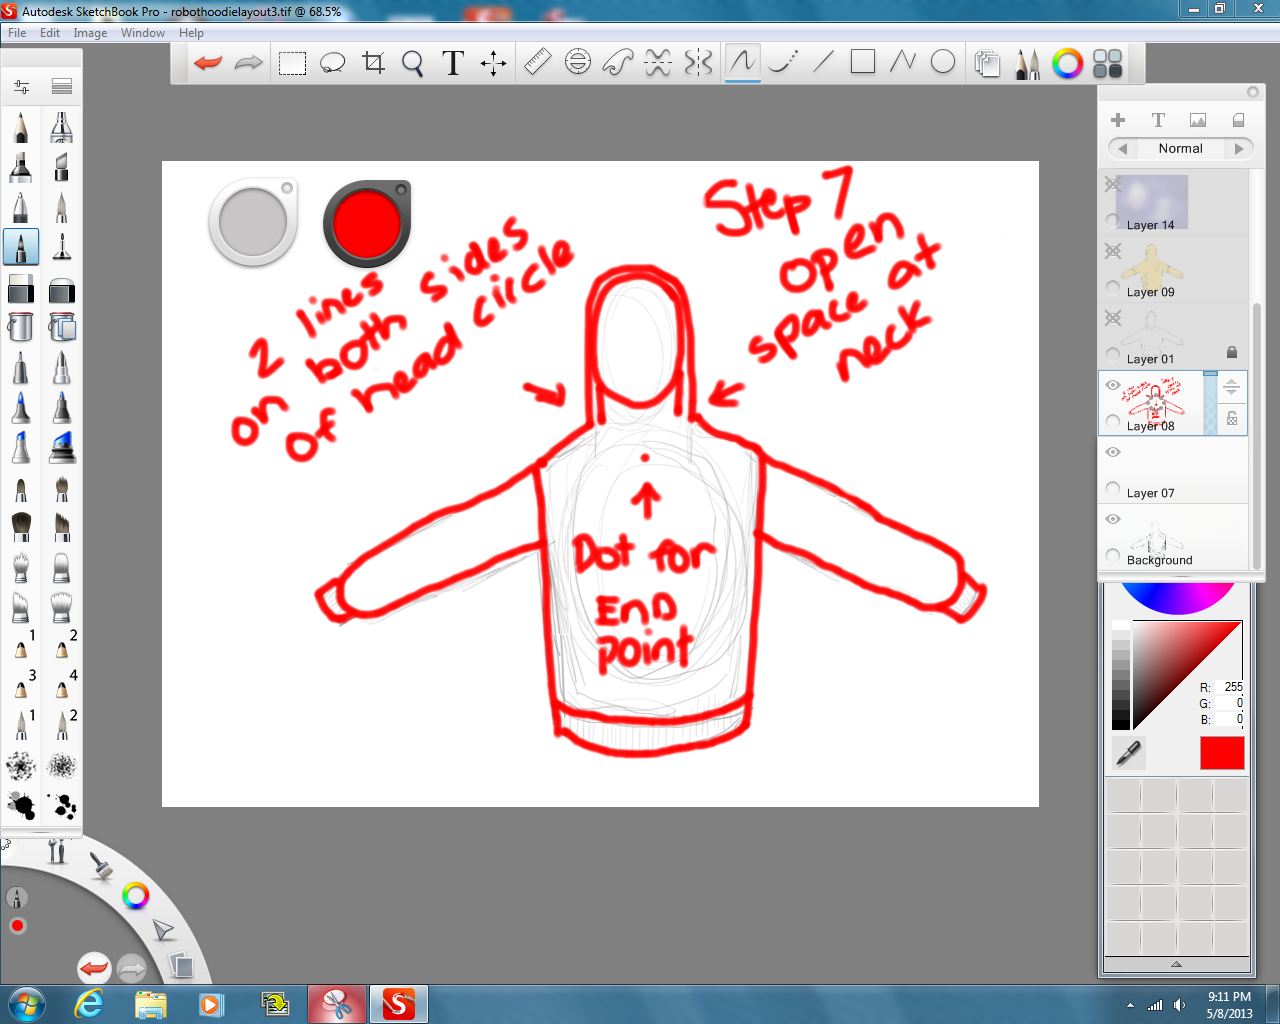Hide the currently visible Layer 08
The width and height of the screenshot is (1280, 1024).
(1113, 385)
